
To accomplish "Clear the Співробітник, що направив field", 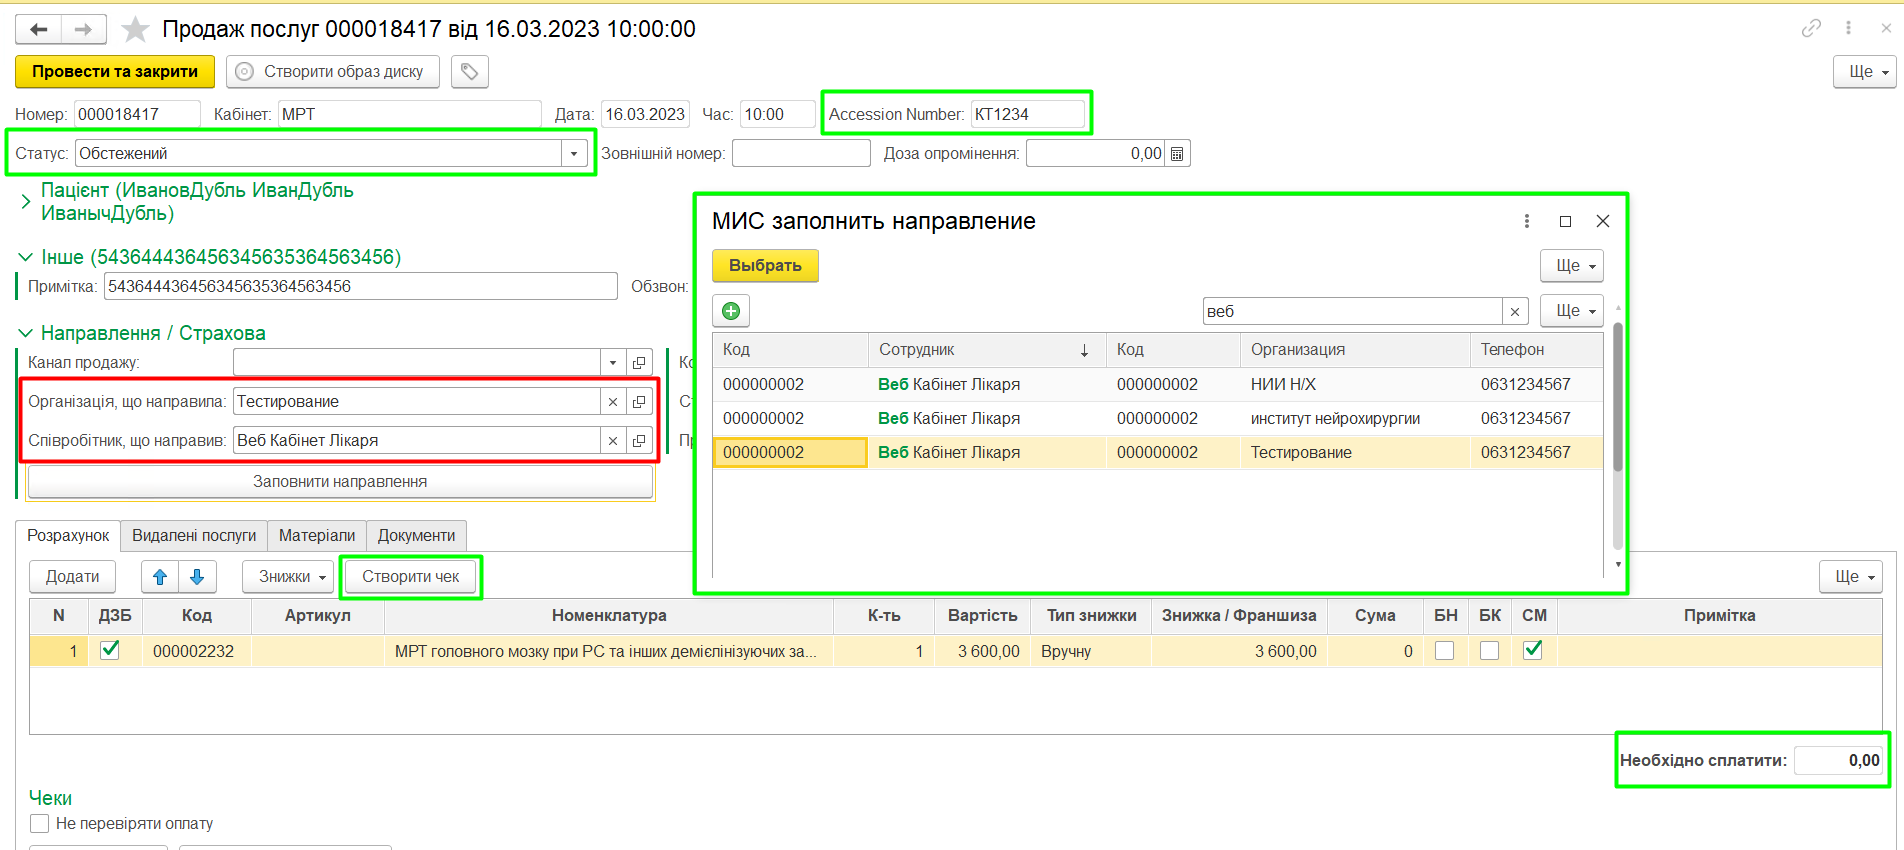I will pos(613,441).
